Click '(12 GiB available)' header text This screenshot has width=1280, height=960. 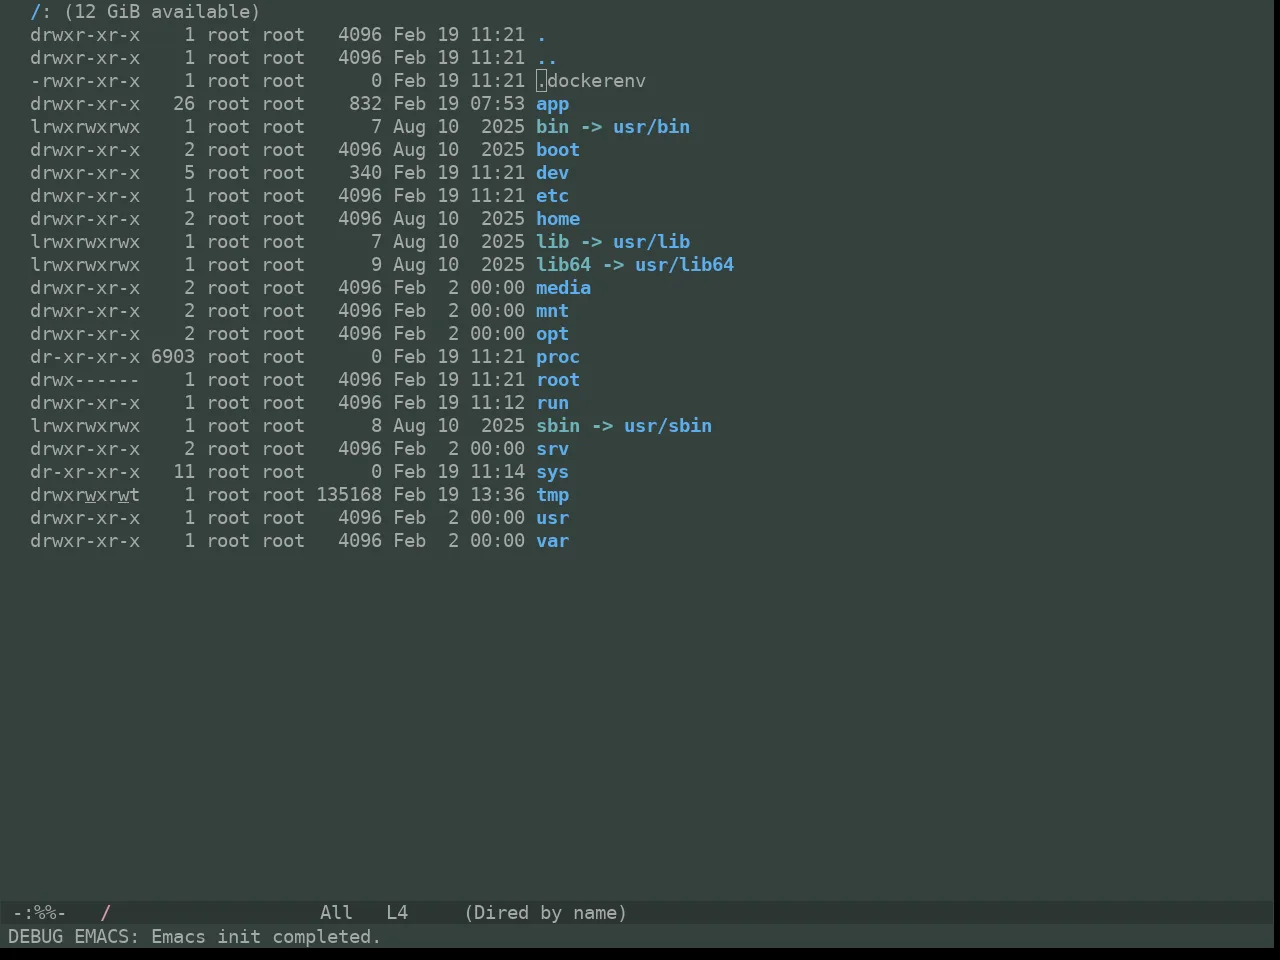(162, 12)
